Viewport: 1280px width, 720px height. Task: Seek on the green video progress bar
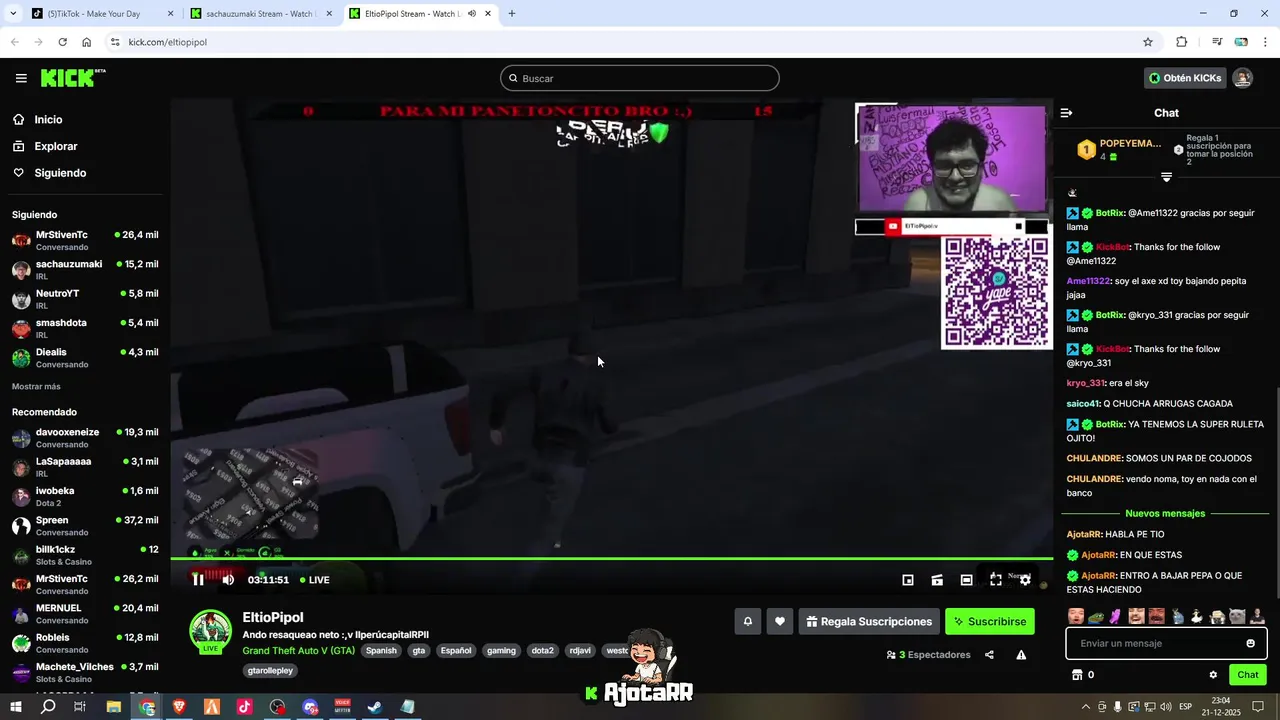(611, 559)
